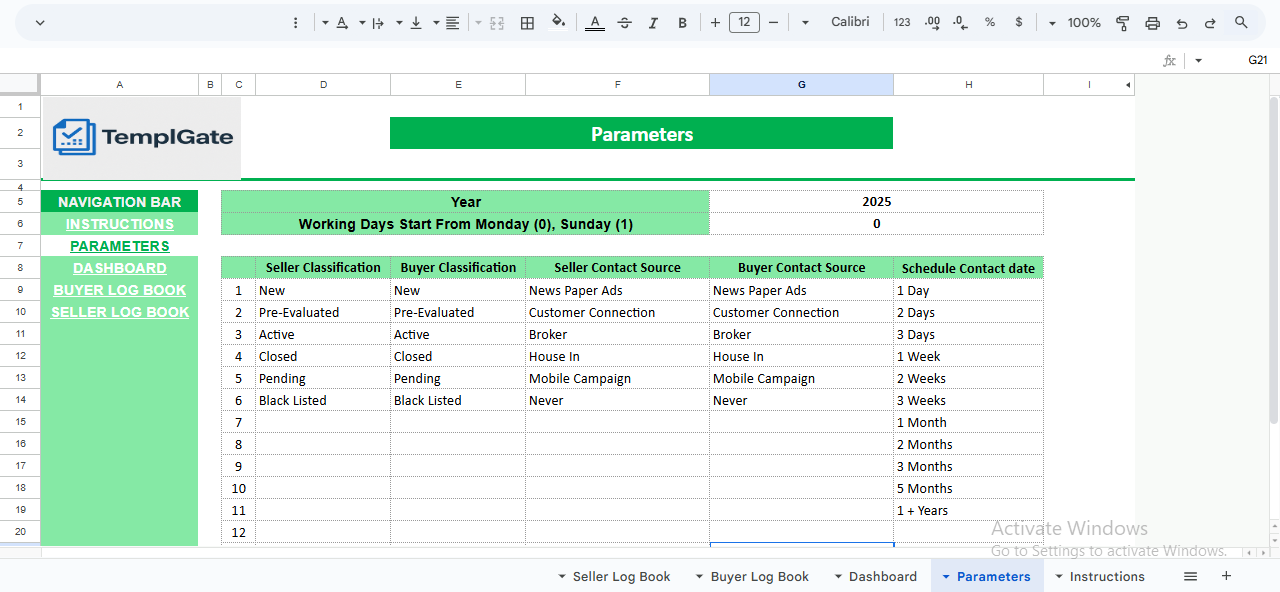Format as currency with dollar icon
The width and height of the screenshot is (1280, 592).
1019,22
